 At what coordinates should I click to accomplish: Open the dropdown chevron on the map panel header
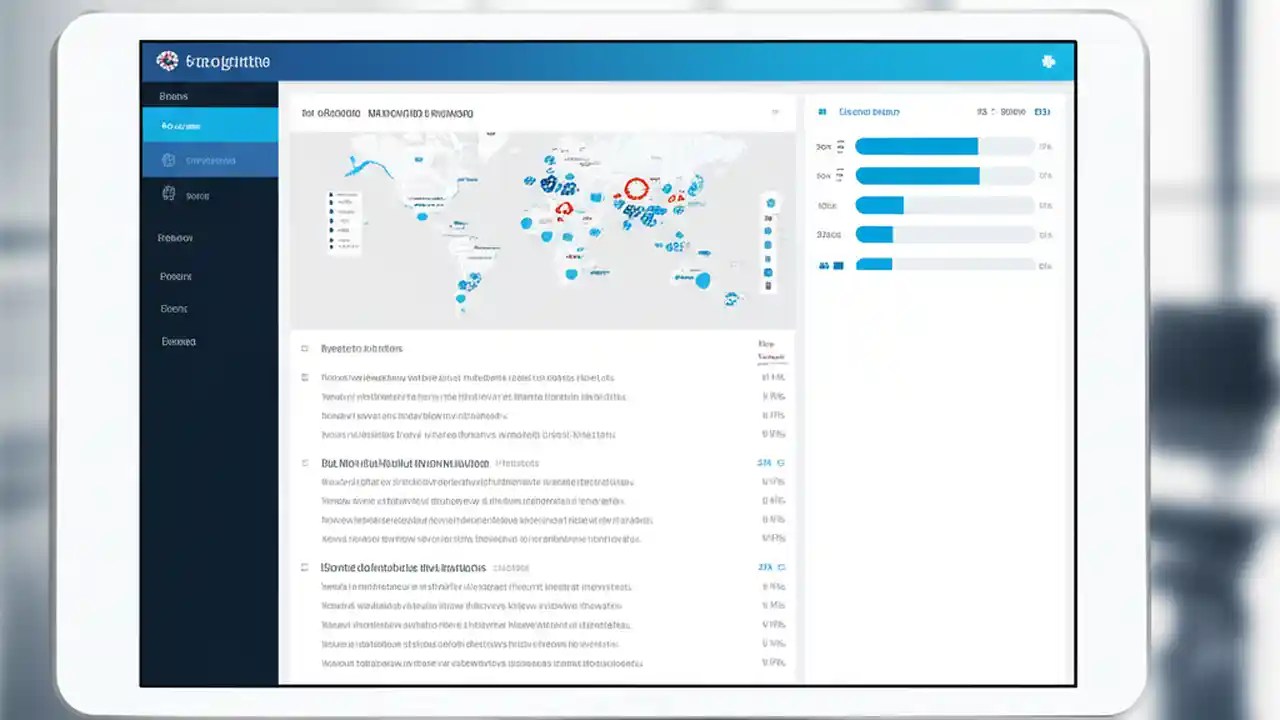tap(775, 113)
